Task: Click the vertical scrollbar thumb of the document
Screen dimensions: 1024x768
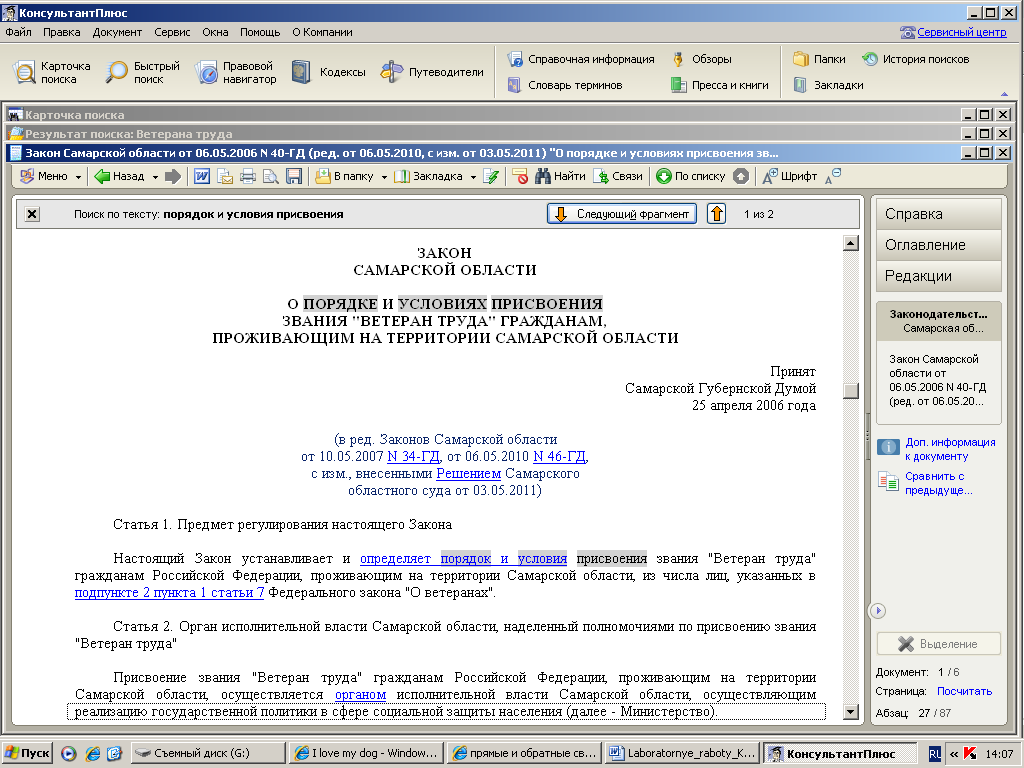Action: [x=851, y=391]
